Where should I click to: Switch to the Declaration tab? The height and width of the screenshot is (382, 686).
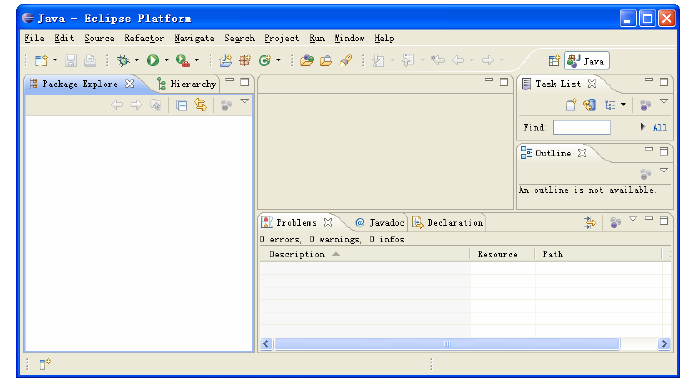[448, 223]
